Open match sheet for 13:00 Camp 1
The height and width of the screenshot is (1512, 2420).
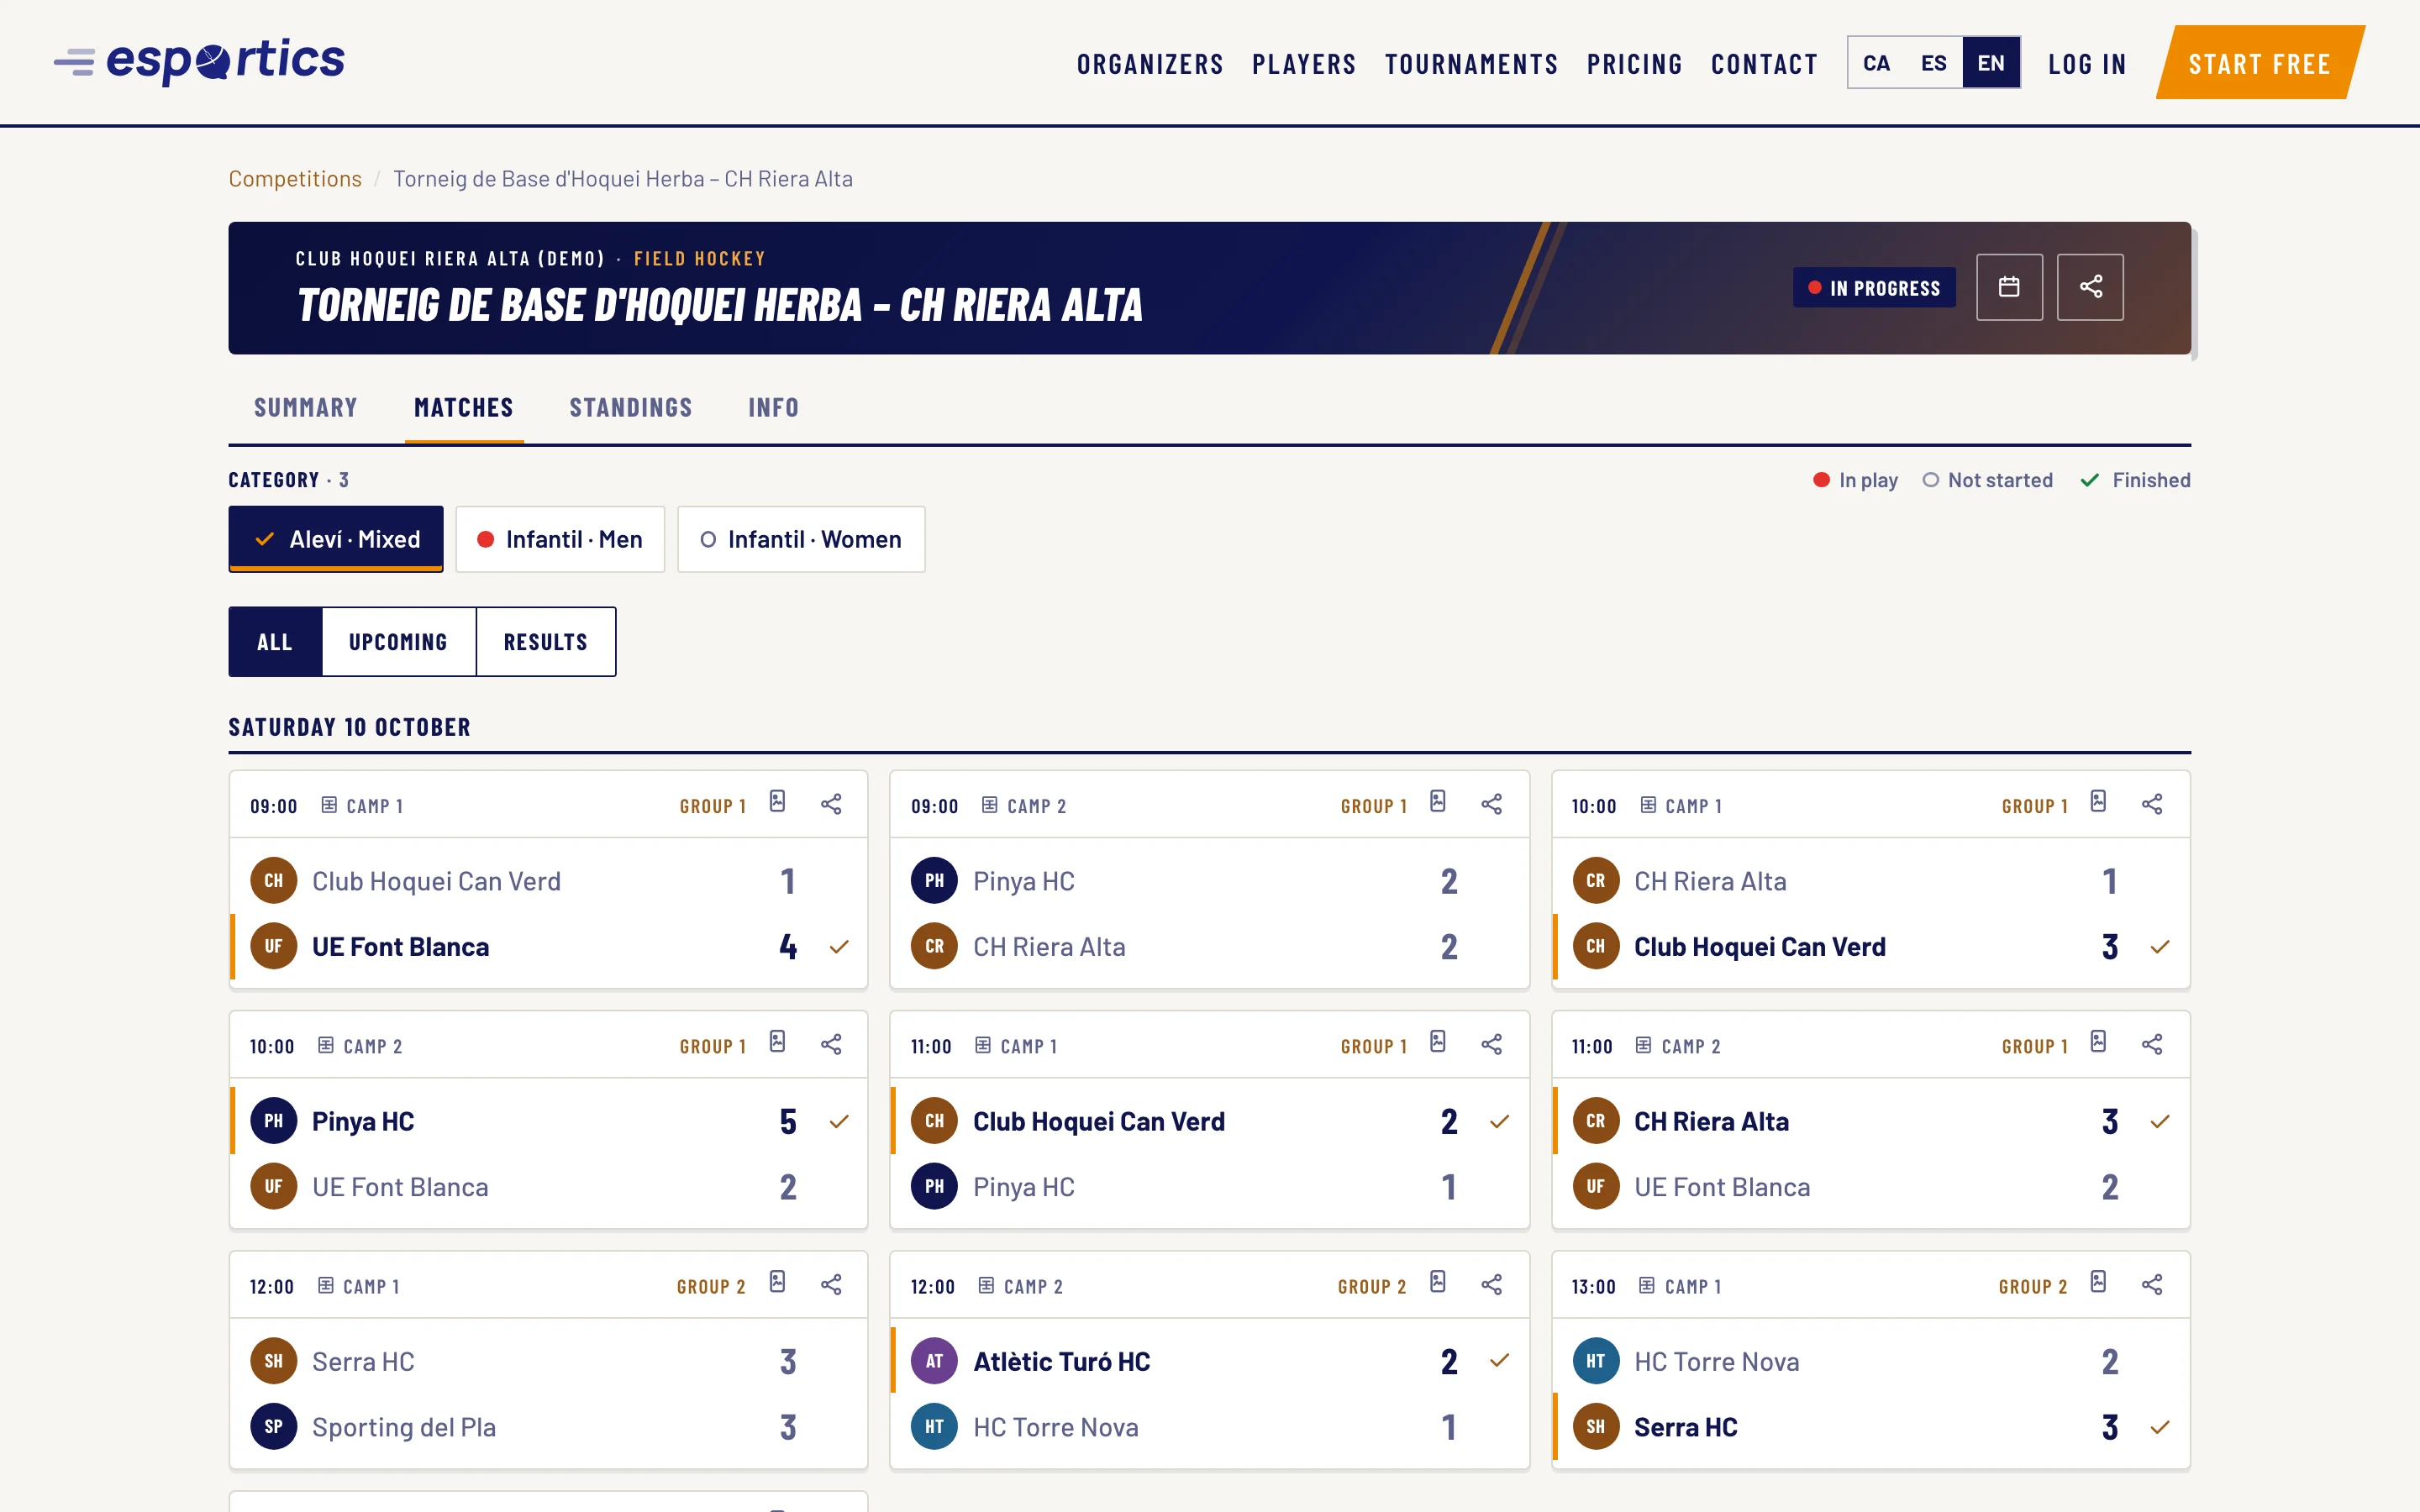point(2099,1282)
